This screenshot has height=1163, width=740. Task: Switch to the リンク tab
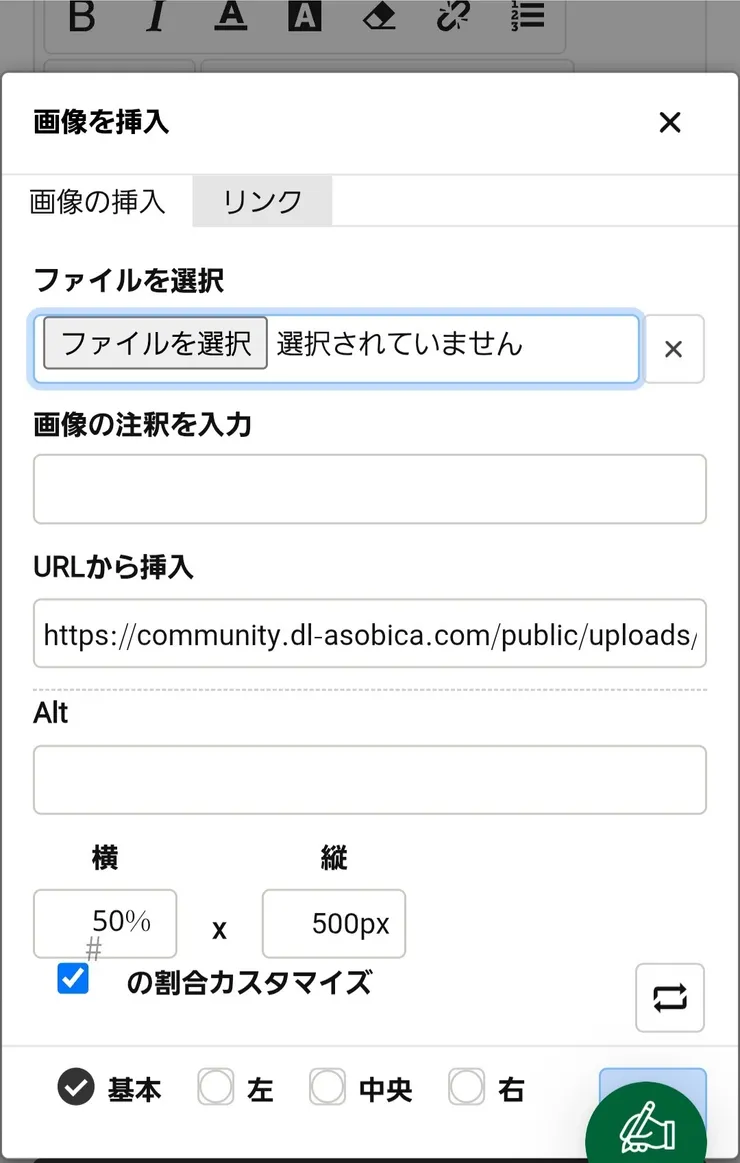click(261, 201)
